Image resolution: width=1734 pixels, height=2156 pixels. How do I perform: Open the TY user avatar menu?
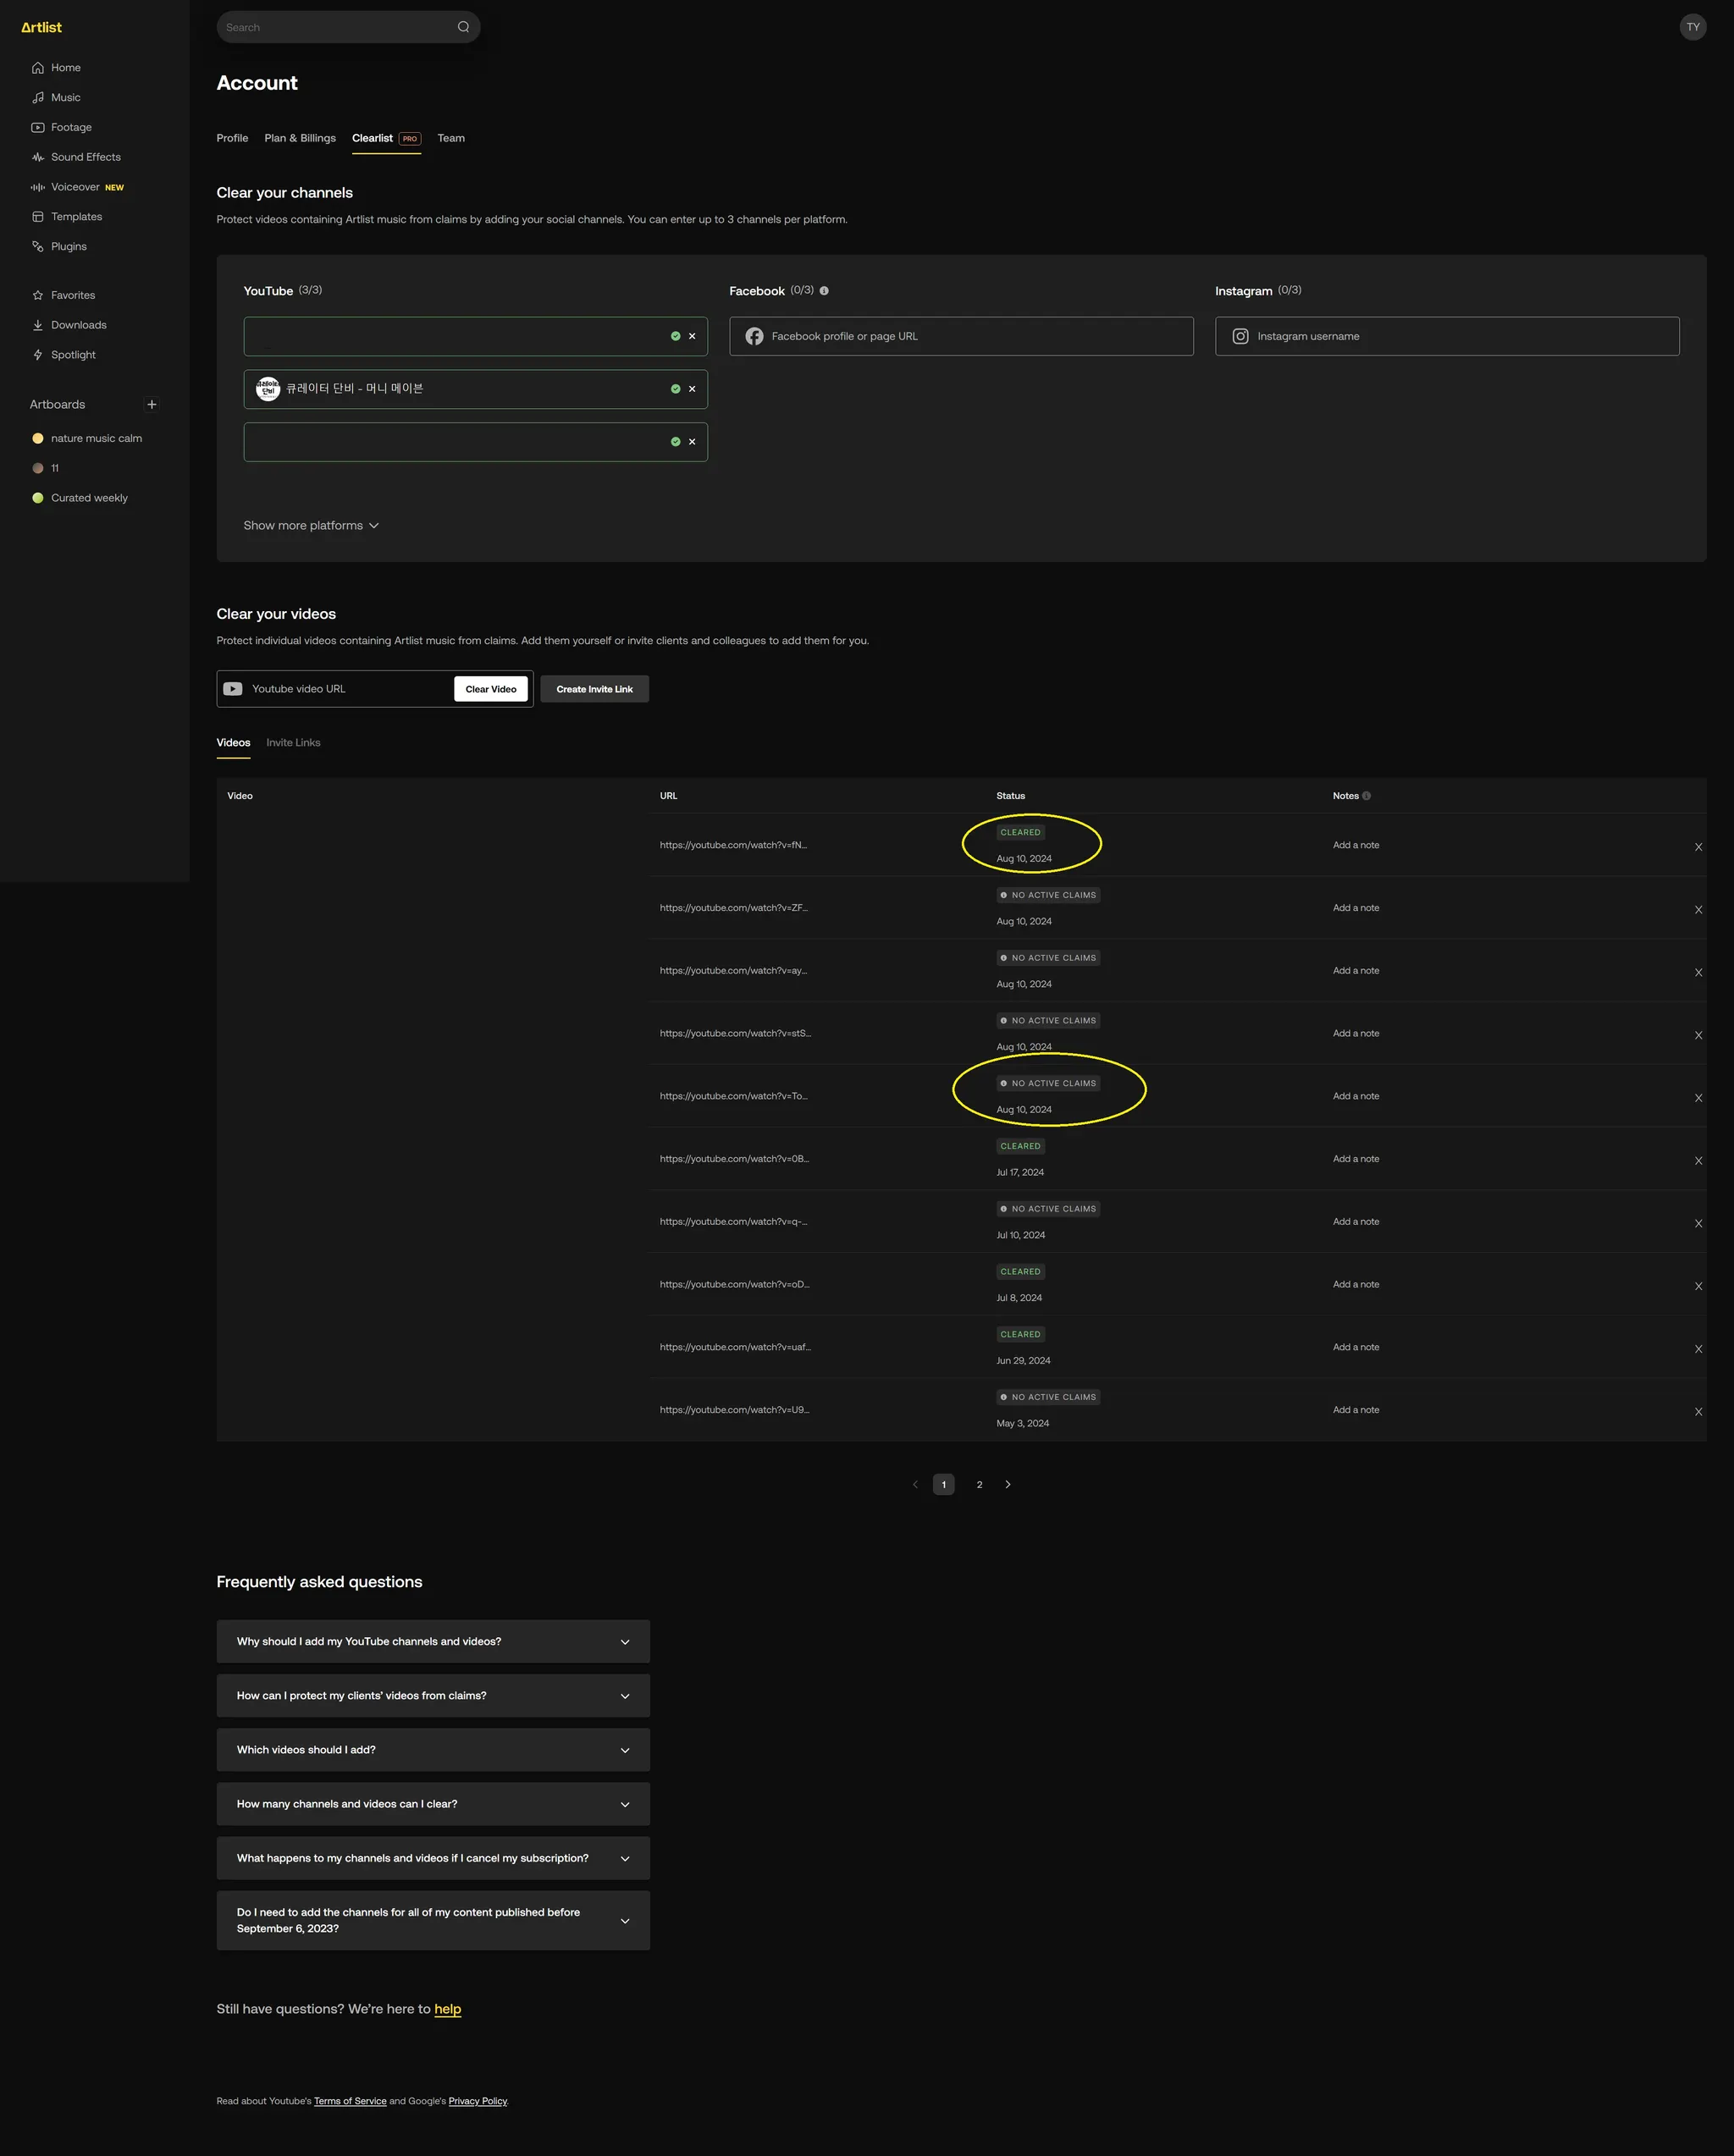[1692, 27]
